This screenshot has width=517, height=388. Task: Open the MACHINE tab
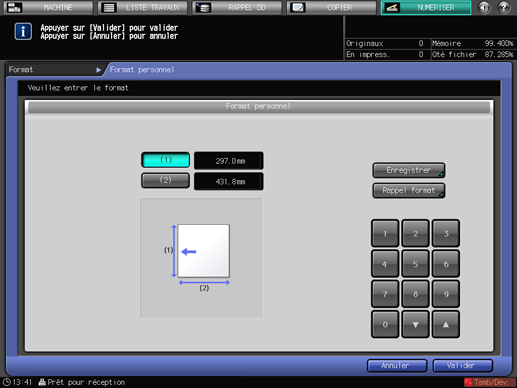pos(48,7)
